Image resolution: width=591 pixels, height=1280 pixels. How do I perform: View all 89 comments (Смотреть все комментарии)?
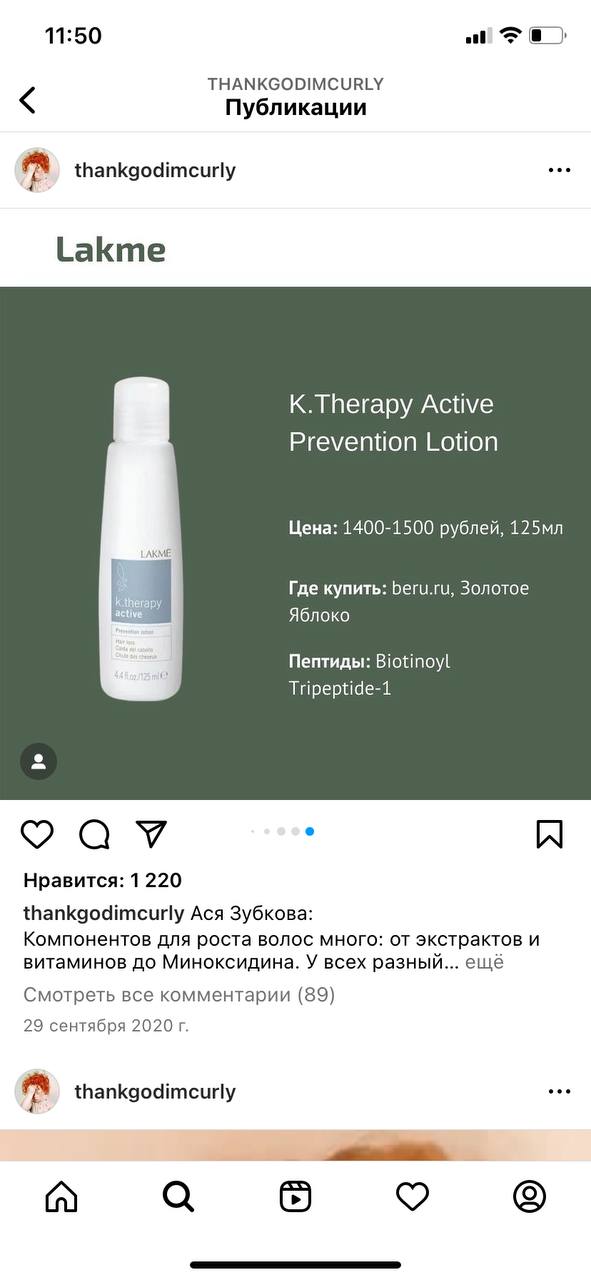click(179, 995)
